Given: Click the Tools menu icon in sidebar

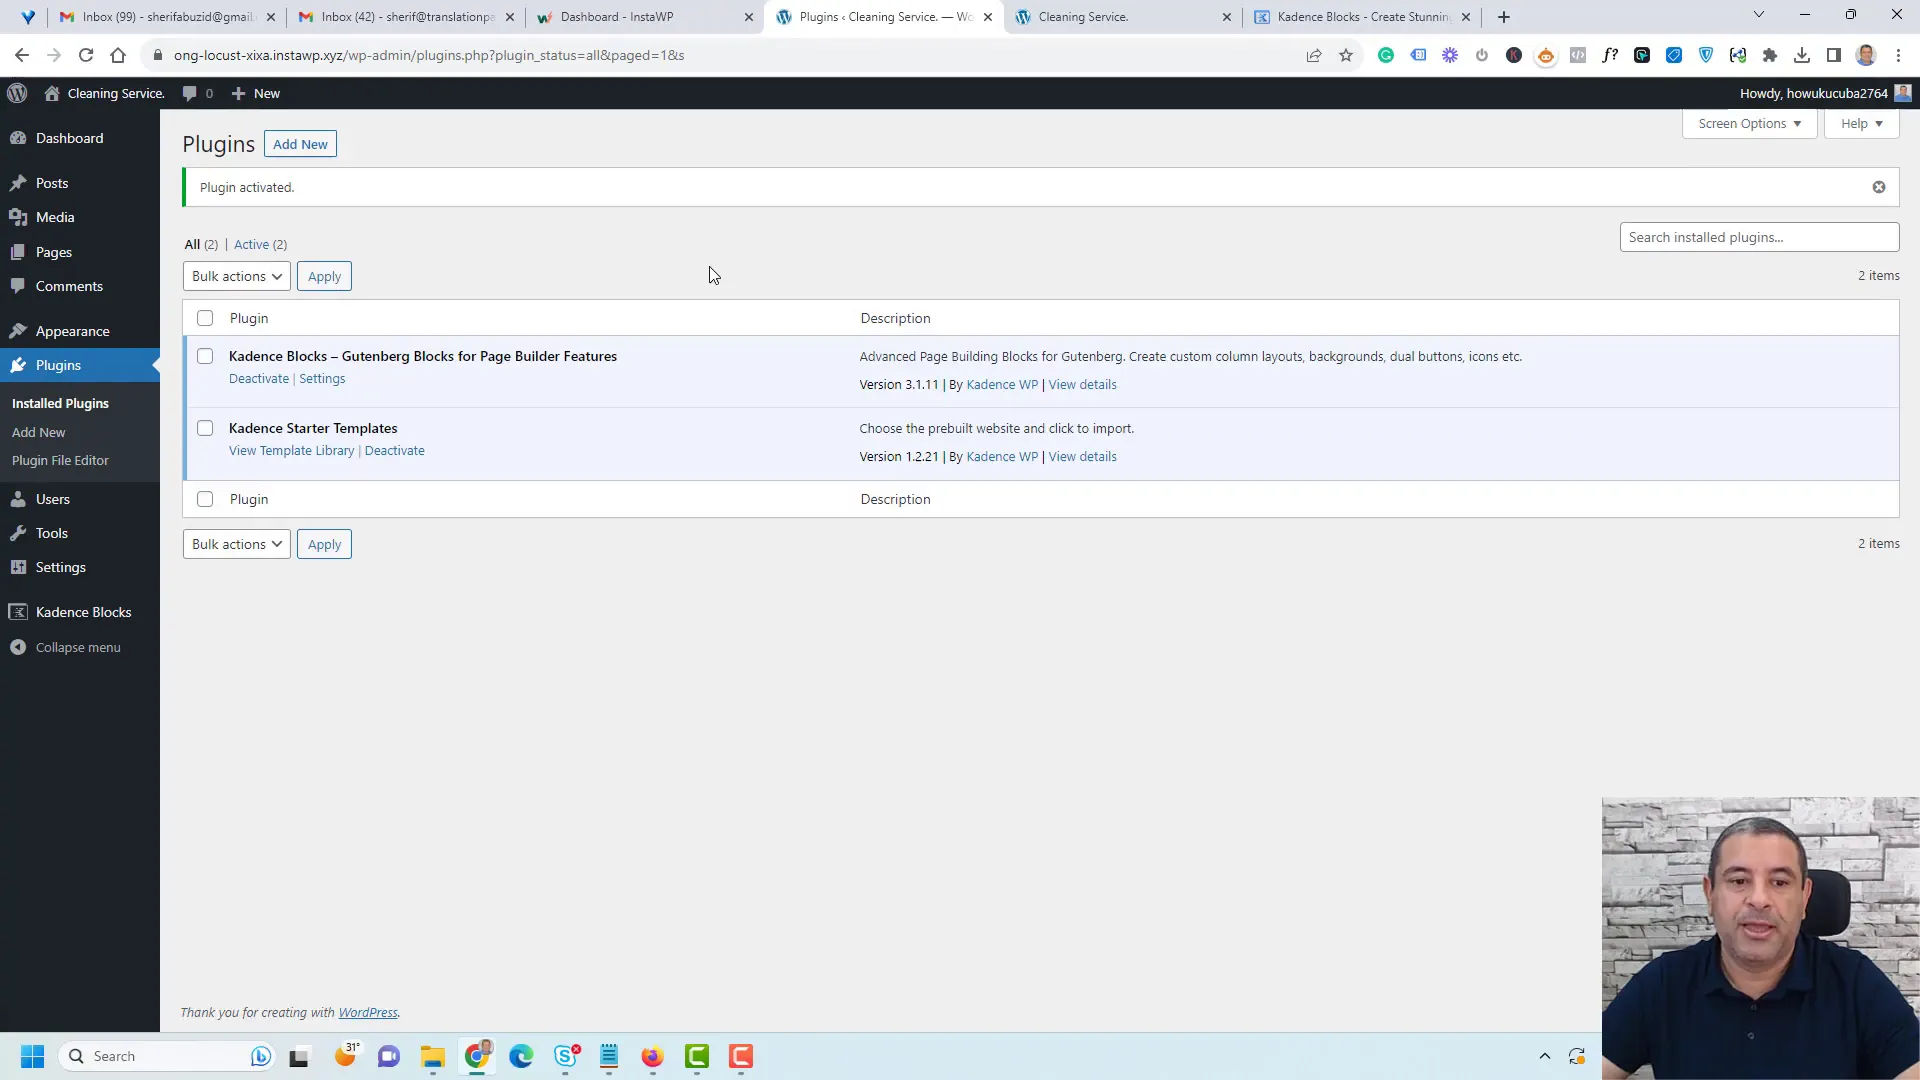Looking at the screenshot, I should point(20,533).
